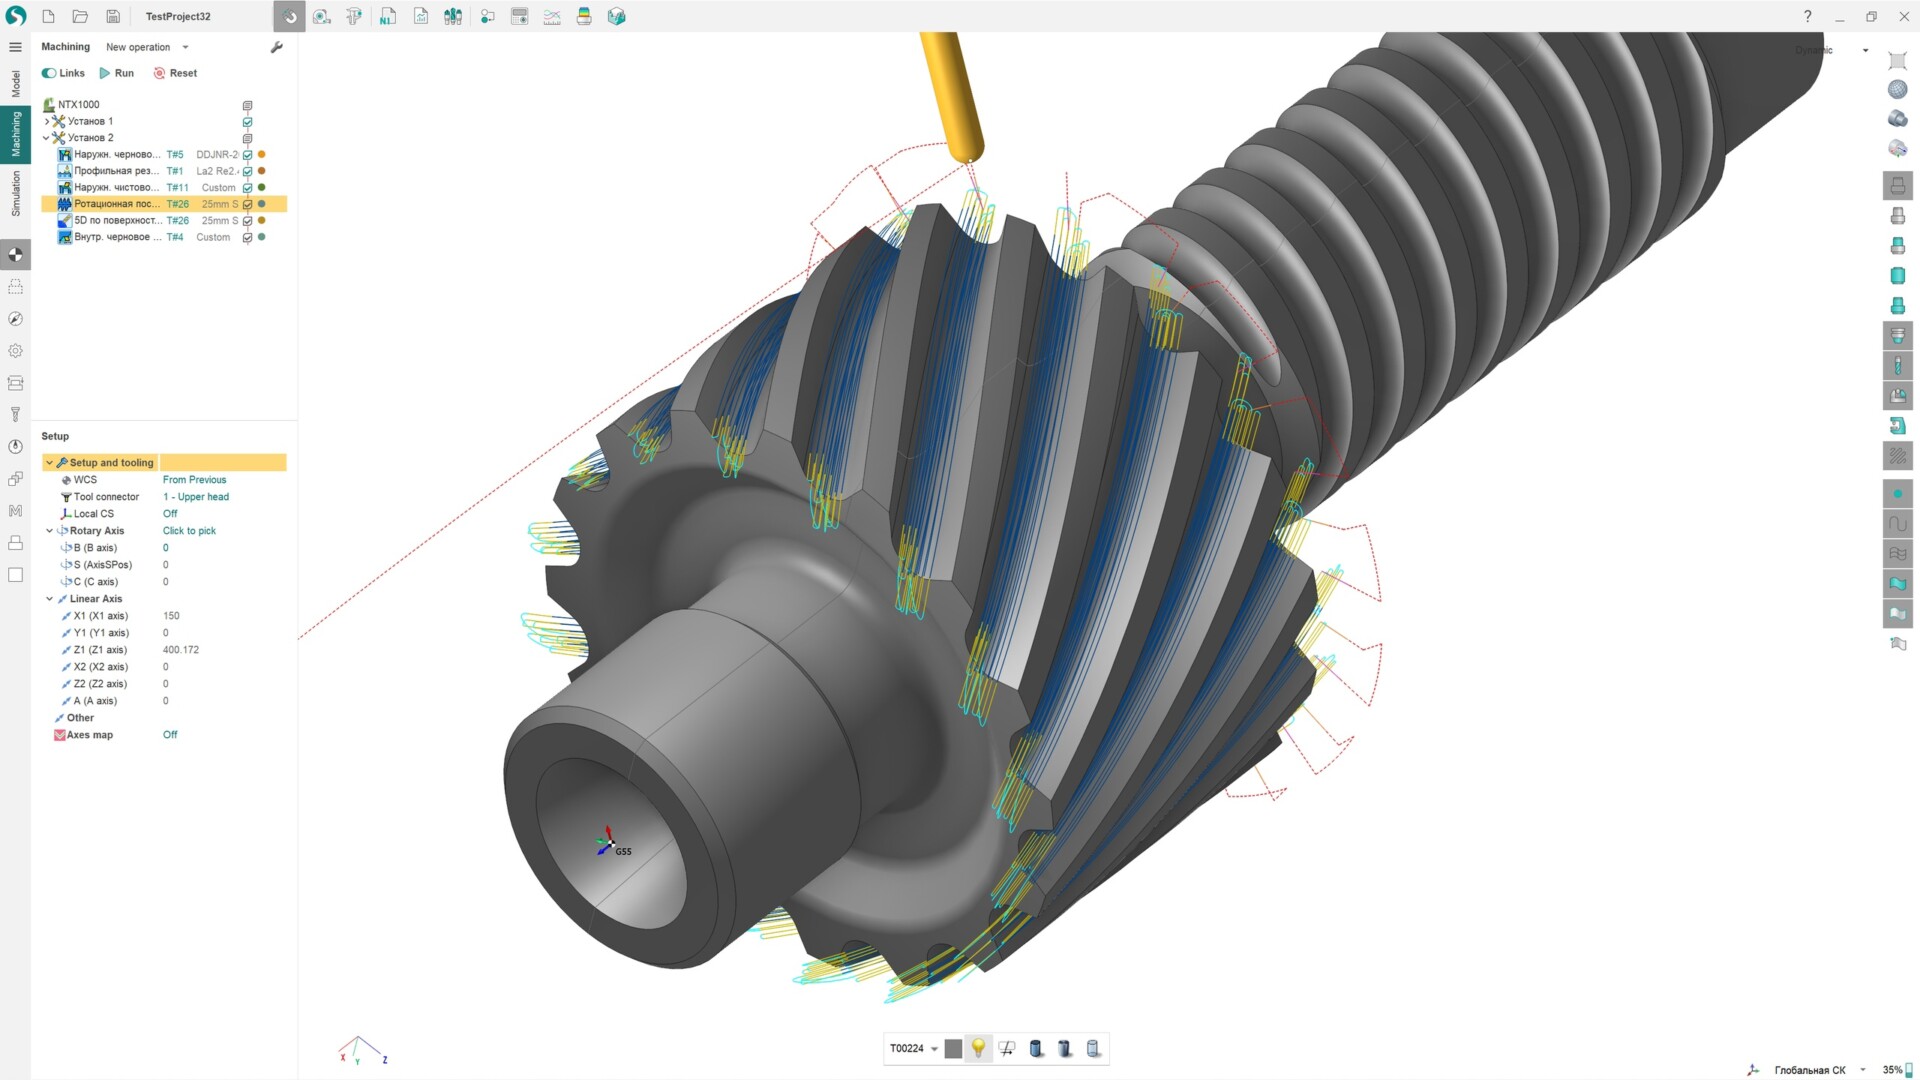Click the NC code file icon in toolbar
Screen dimensions: 1920x1080
[387, 16]
